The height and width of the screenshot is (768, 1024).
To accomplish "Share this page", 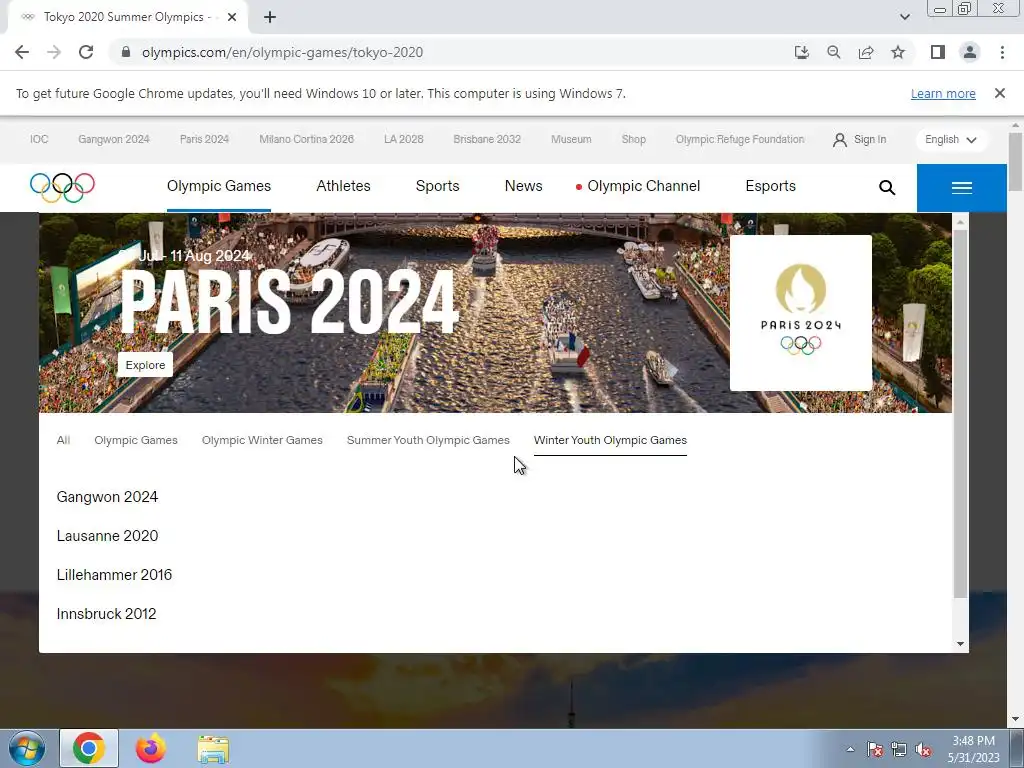I will coord(866,52).
